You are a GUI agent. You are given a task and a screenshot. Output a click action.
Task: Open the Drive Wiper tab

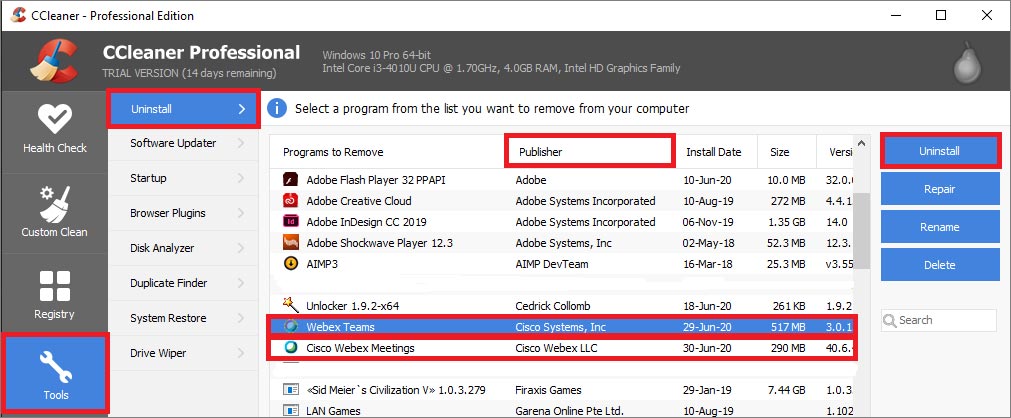[x=184, y=353]
